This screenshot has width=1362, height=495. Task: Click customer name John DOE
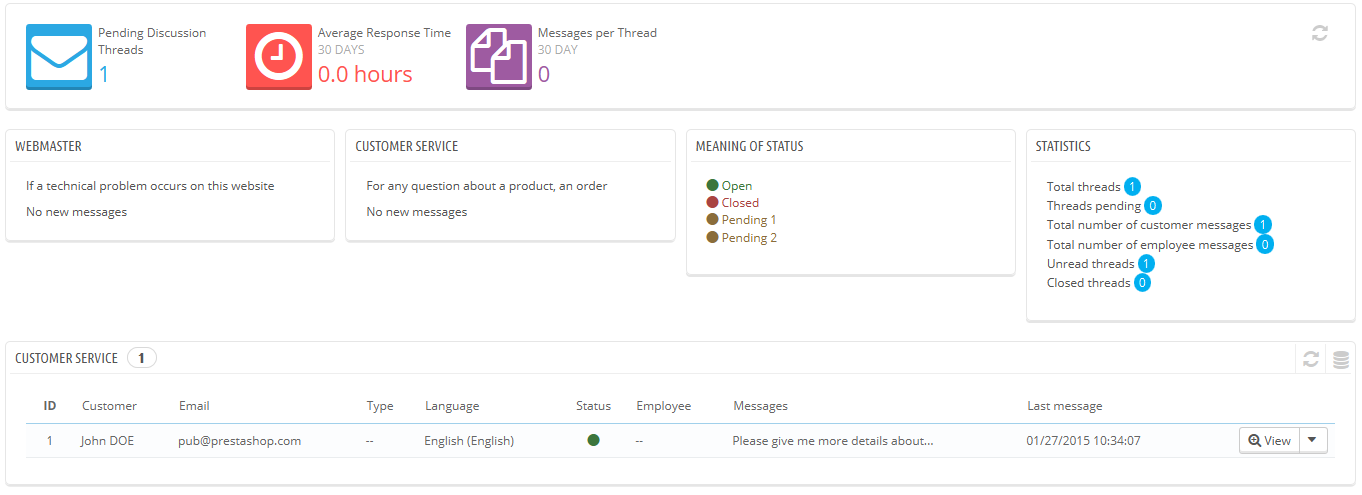pyautogui.click(x=107, y=440)
